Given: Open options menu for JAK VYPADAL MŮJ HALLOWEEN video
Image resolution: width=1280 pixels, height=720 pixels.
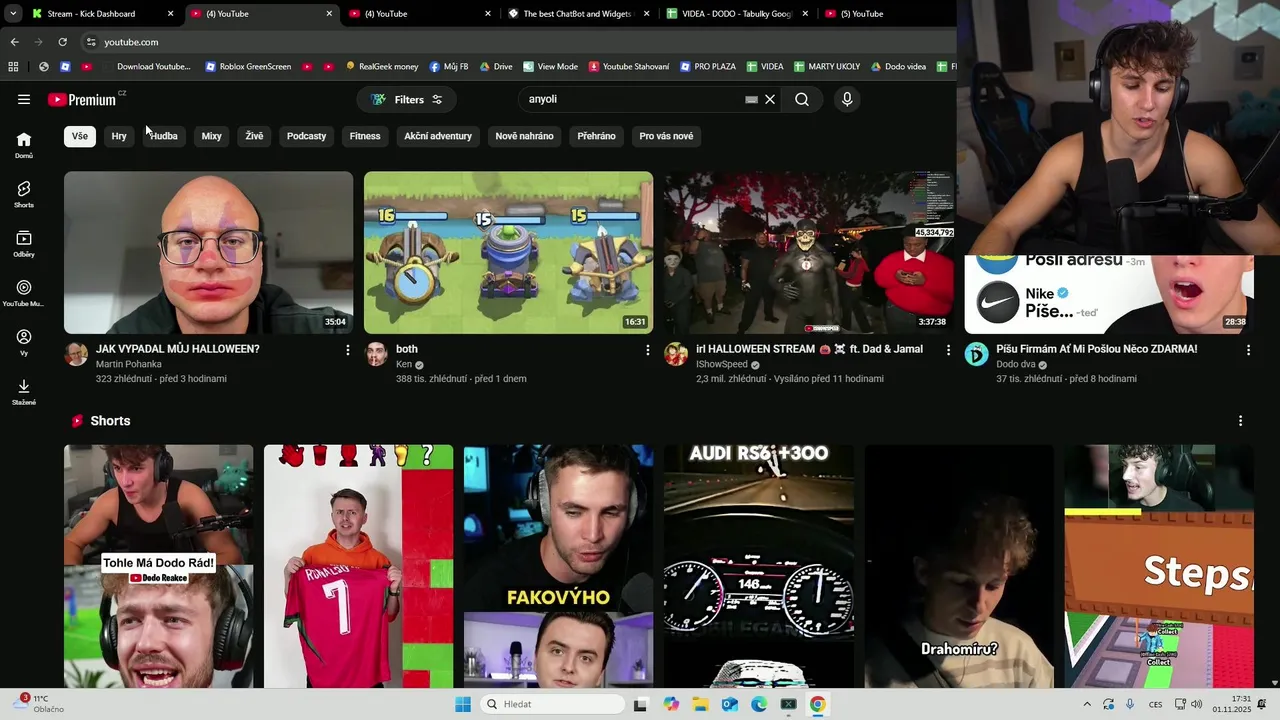Looking at the screenshot, I should 348,350.
